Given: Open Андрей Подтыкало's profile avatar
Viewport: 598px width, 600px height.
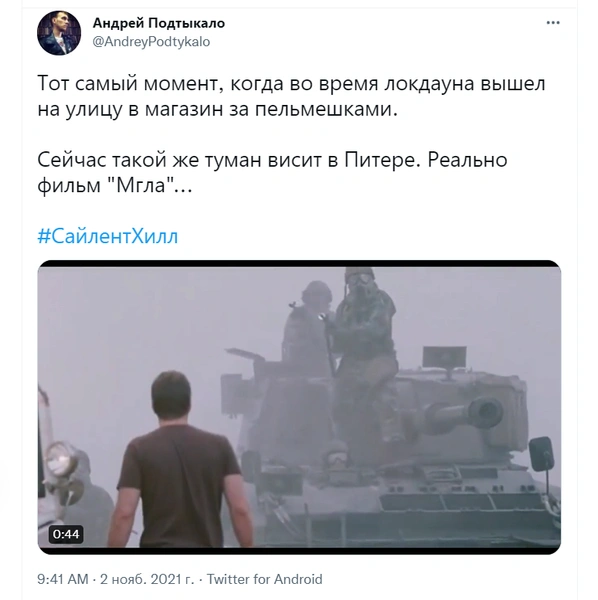Looking at the screenshot, I should [x=59, y=33].
